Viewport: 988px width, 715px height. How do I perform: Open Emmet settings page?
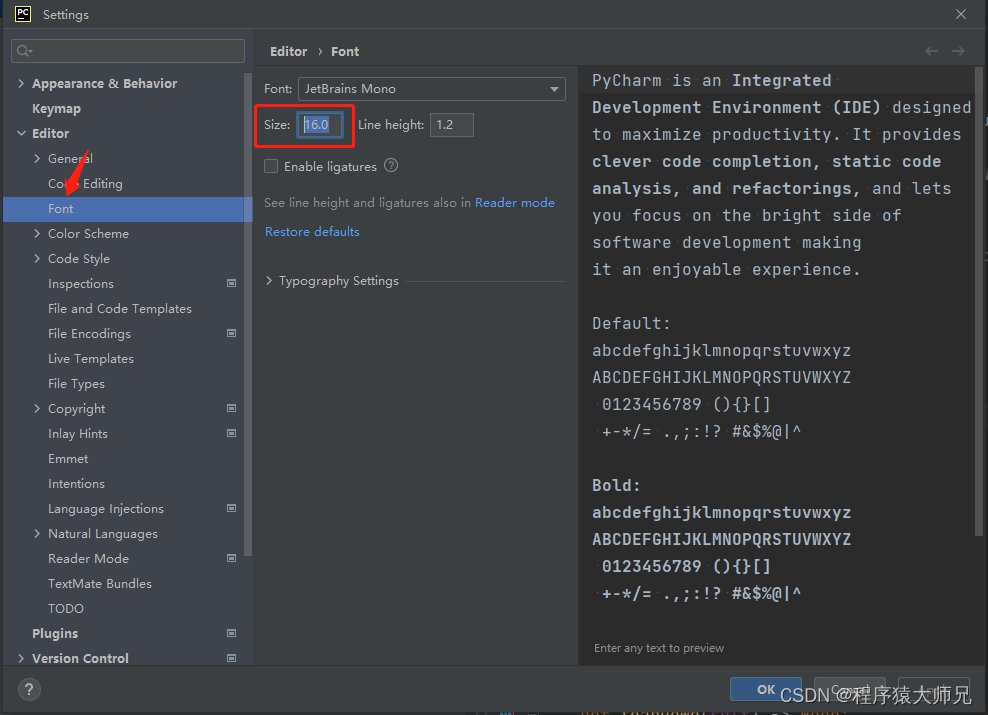click(x=68, y=459)
